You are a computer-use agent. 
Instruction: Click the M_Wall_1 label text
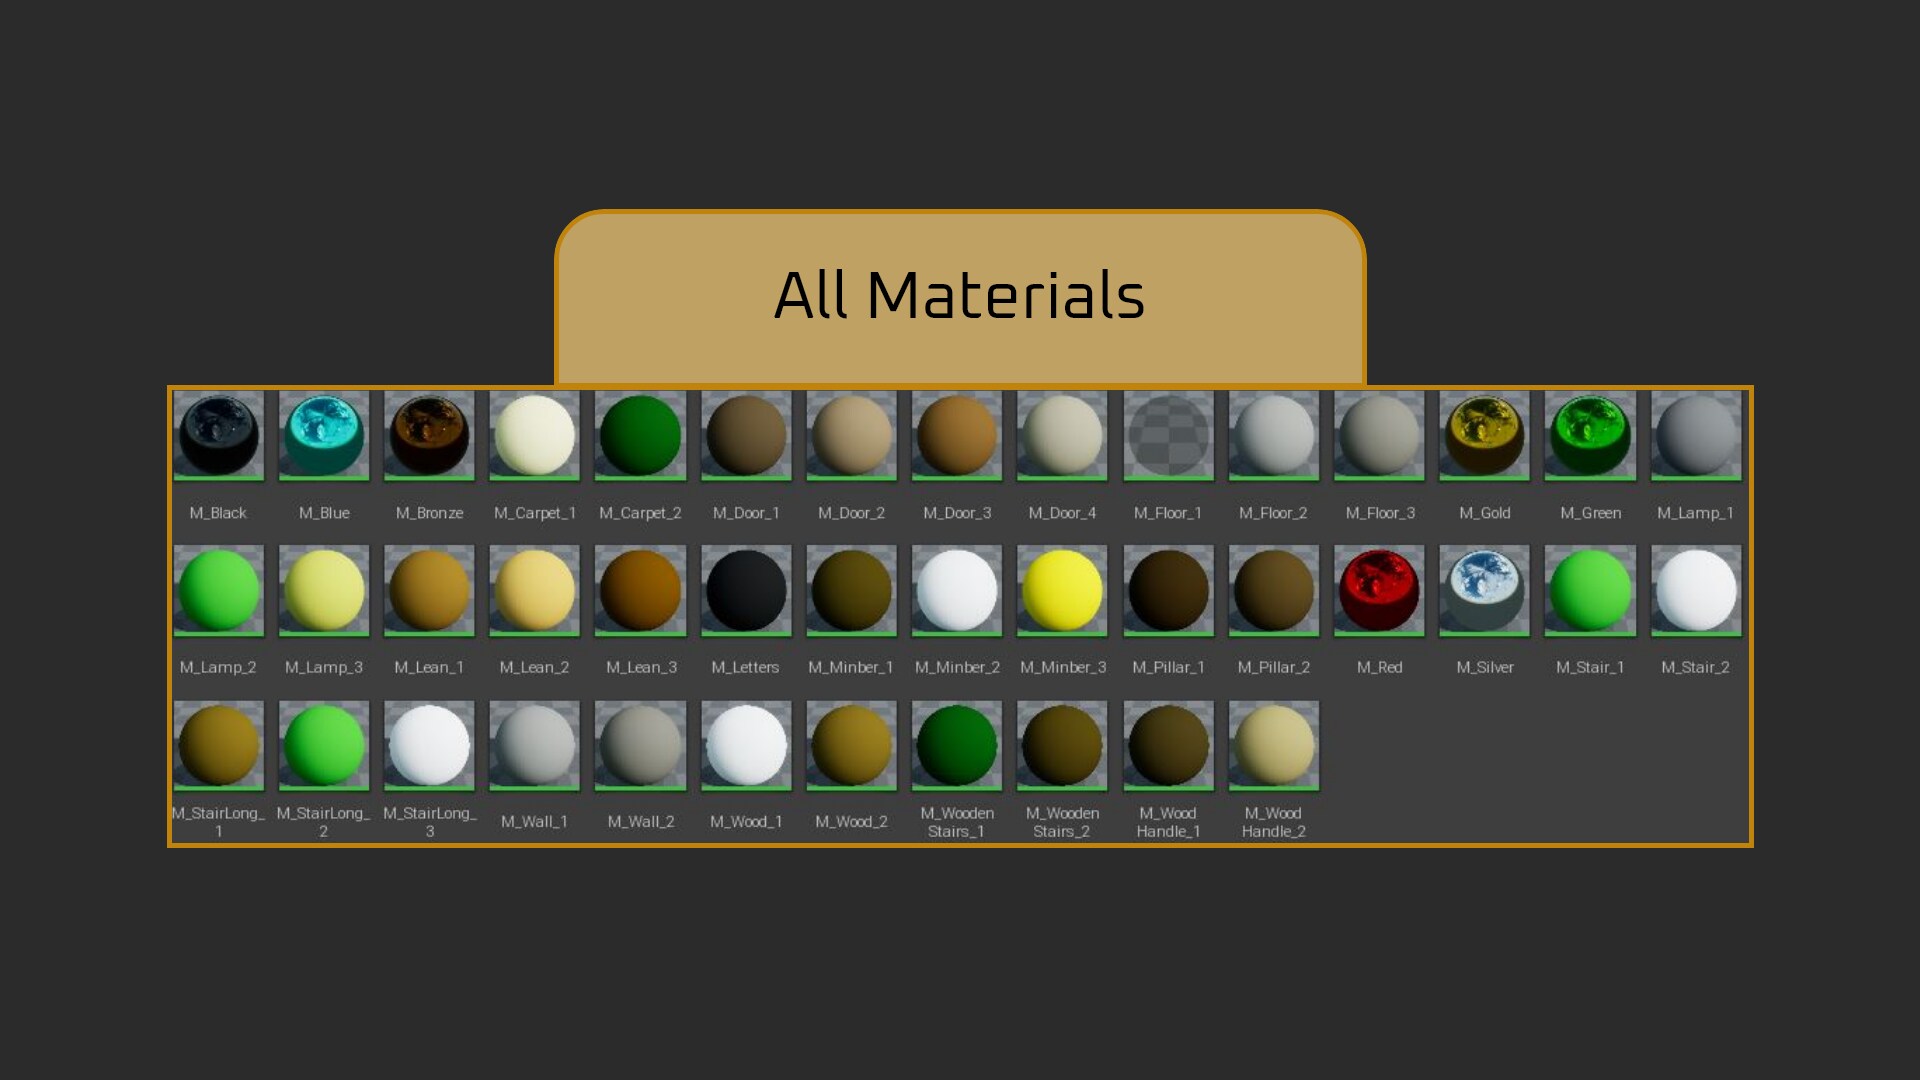(534, 822)
